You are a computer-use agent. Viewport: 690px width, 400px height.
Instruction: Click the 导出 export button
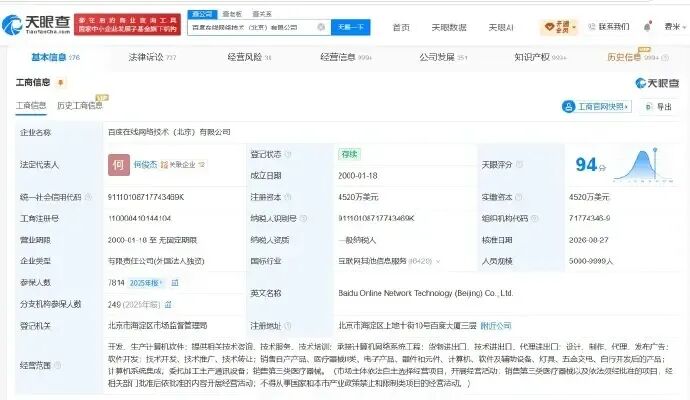pyautogui.click(x=659, y=106)
